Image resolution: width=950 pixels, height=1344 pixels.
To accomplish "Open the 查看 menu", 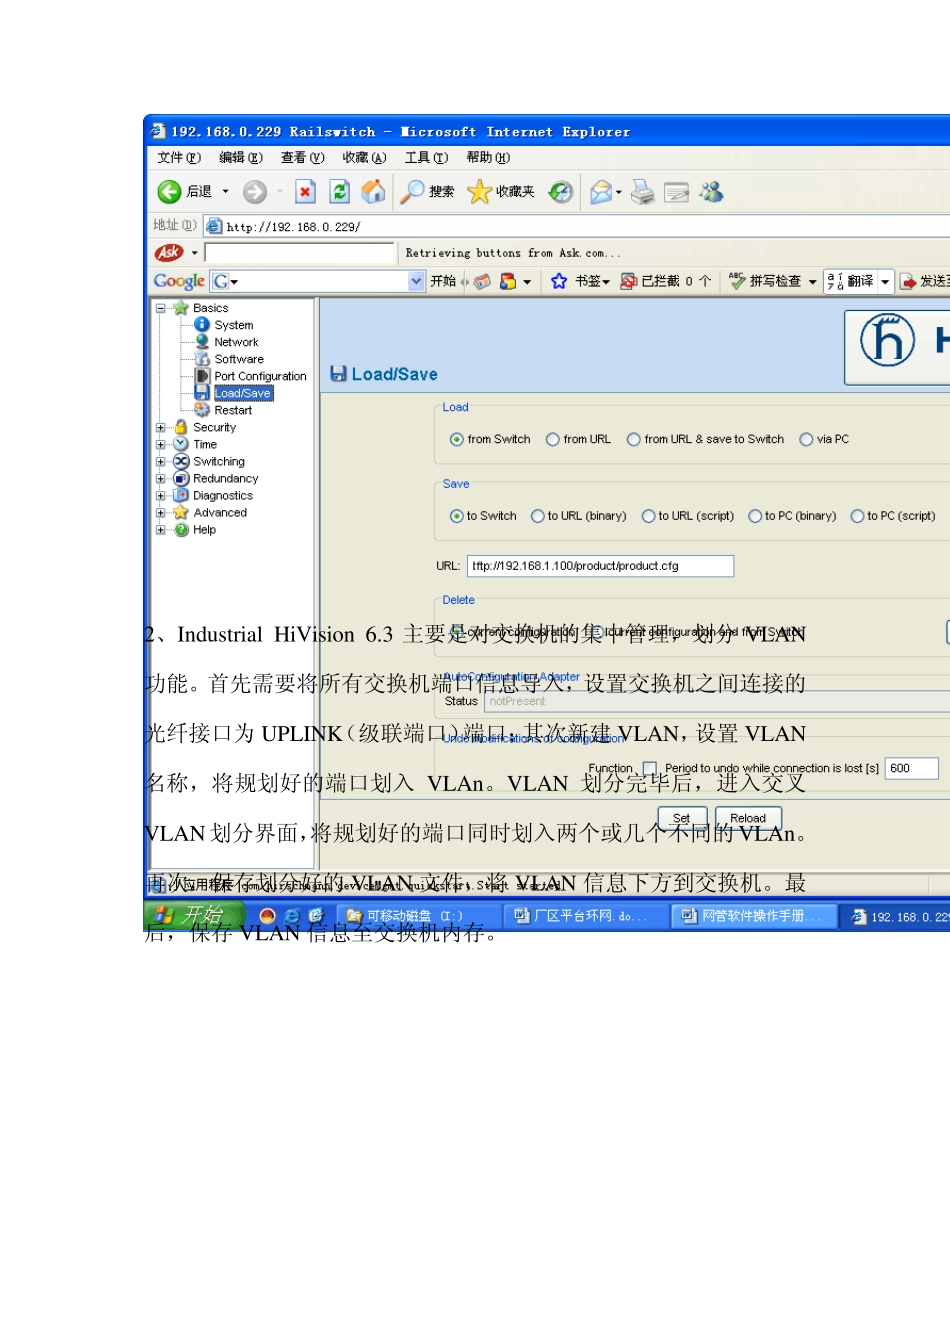I will pyautogui.click(x=303, y=158).
